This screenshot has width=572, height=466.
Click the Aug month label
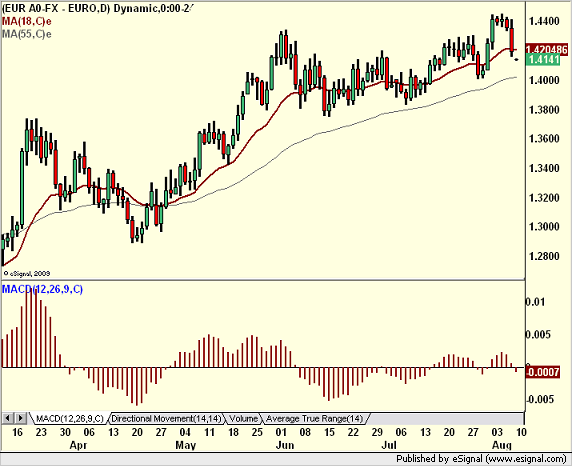click(502, 445)
